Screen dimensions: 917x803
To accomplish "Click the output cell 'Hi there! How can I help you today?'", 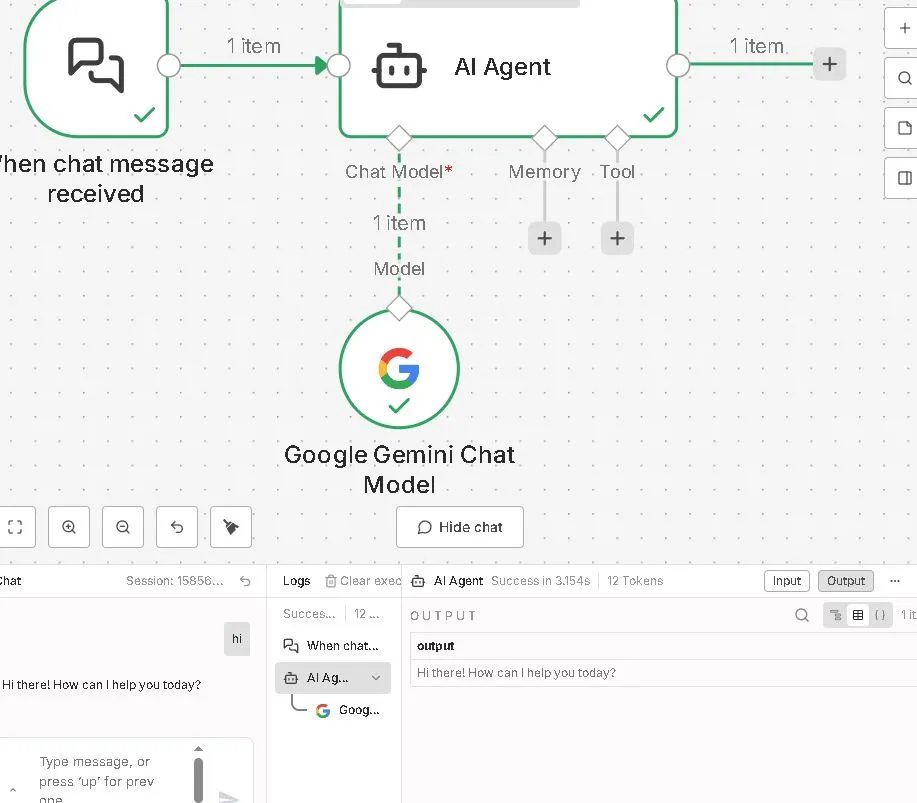I will [x=516, y=673].
